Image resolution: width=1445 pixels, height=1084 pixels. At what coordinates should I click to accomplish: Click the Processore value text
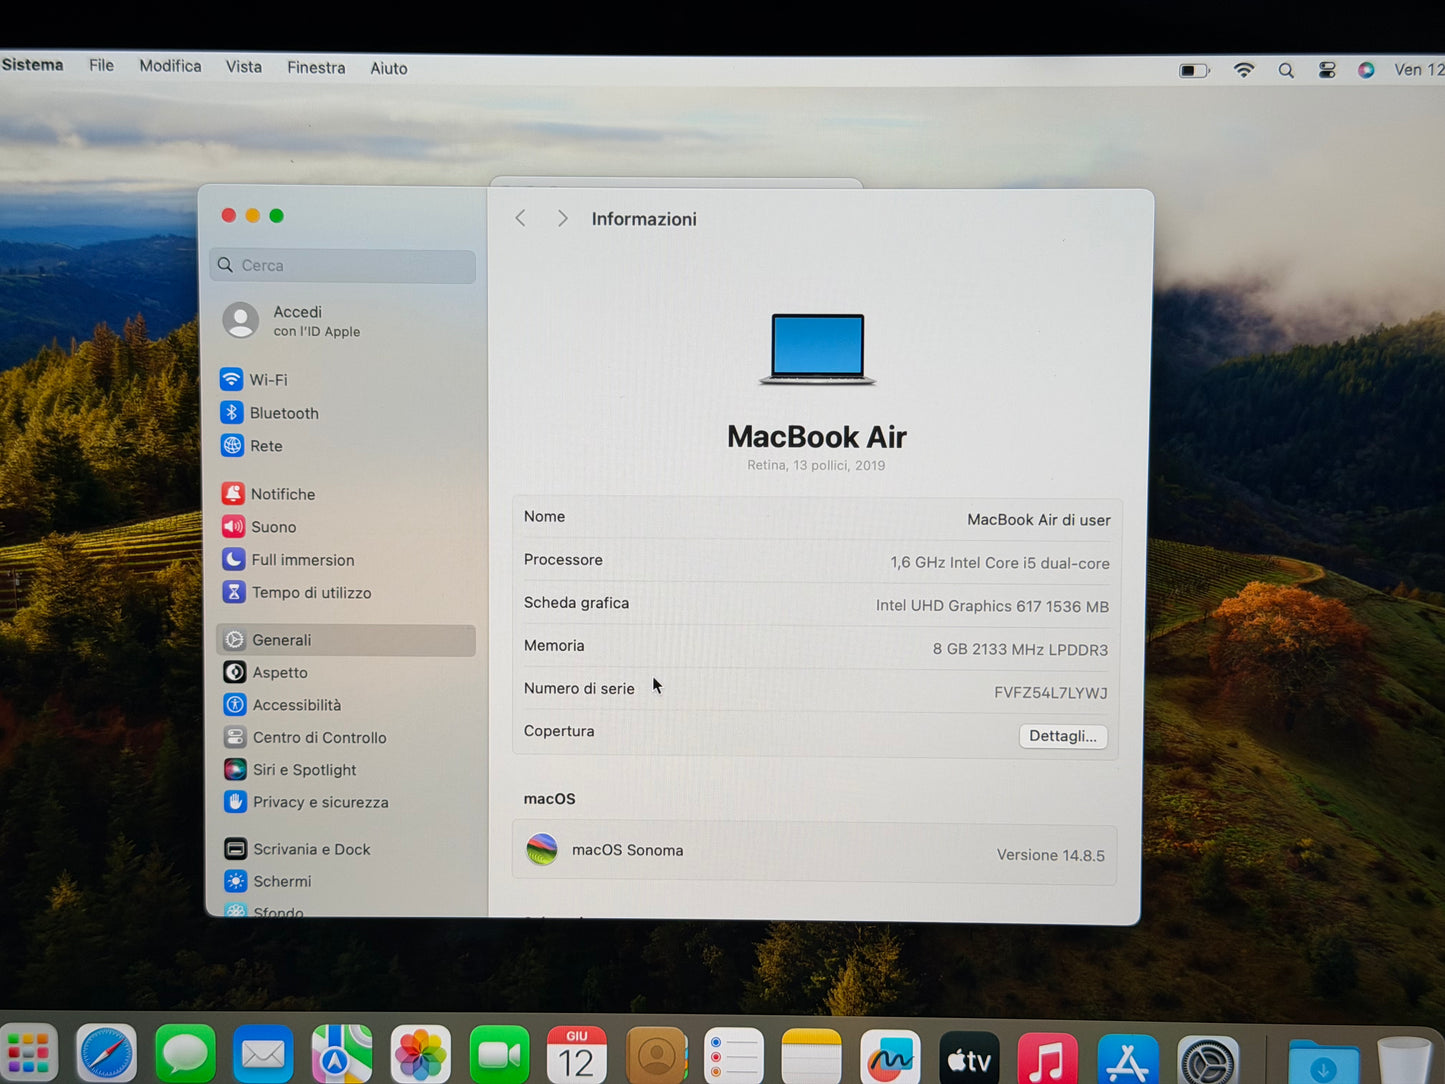click(x=1000, y=563)
